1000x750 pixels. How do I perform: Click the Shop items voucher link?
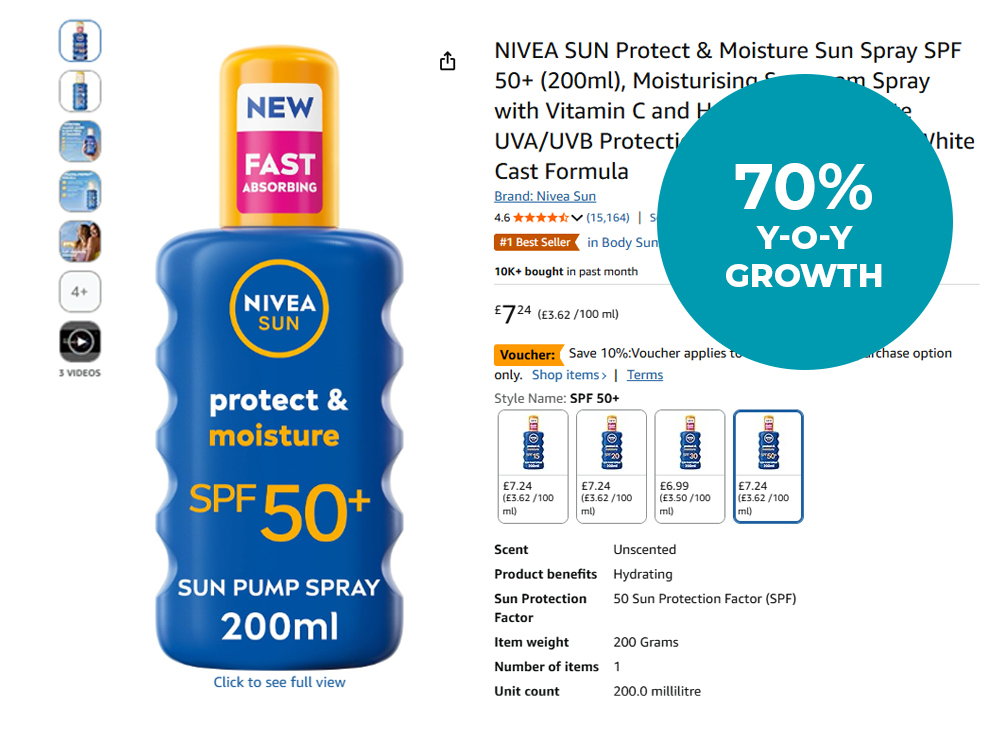(x=569, y=375)
